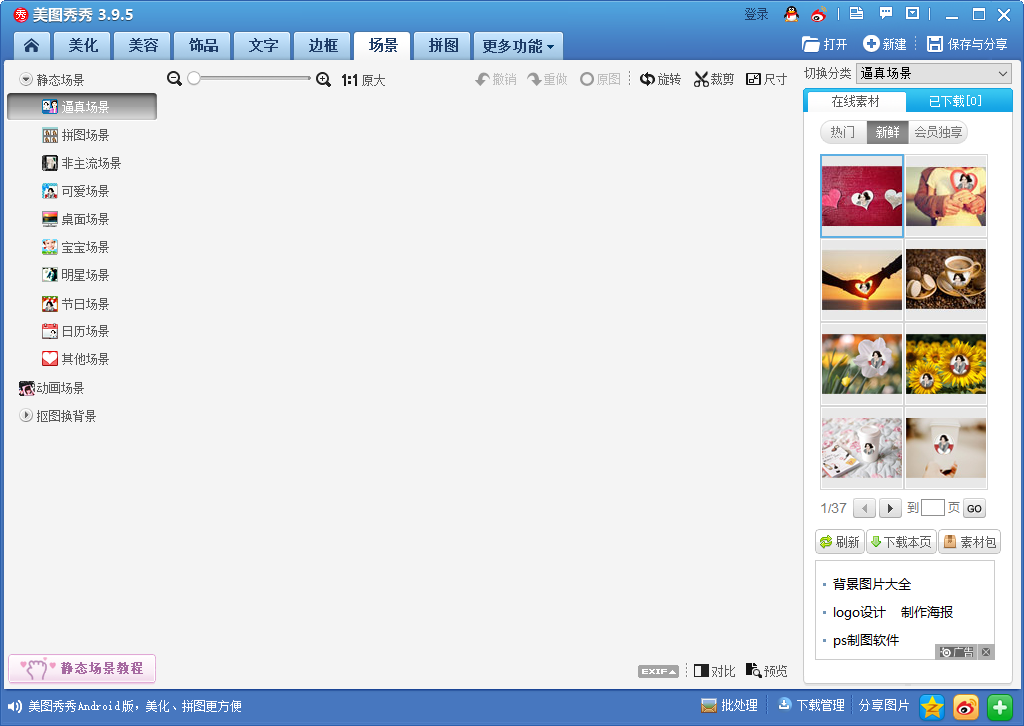Click the green plus share icon
1024x726 pixels.
click(1000, 706)
